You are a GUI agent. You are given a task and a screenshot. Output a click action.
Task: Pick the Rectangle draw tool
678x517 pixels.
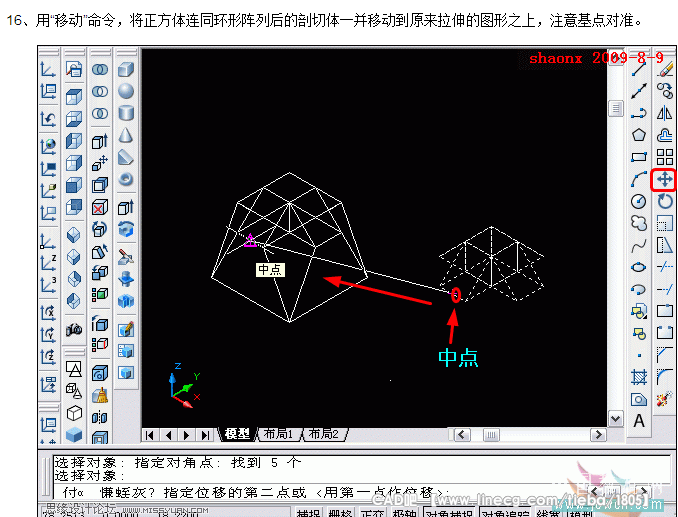[639, 157]
